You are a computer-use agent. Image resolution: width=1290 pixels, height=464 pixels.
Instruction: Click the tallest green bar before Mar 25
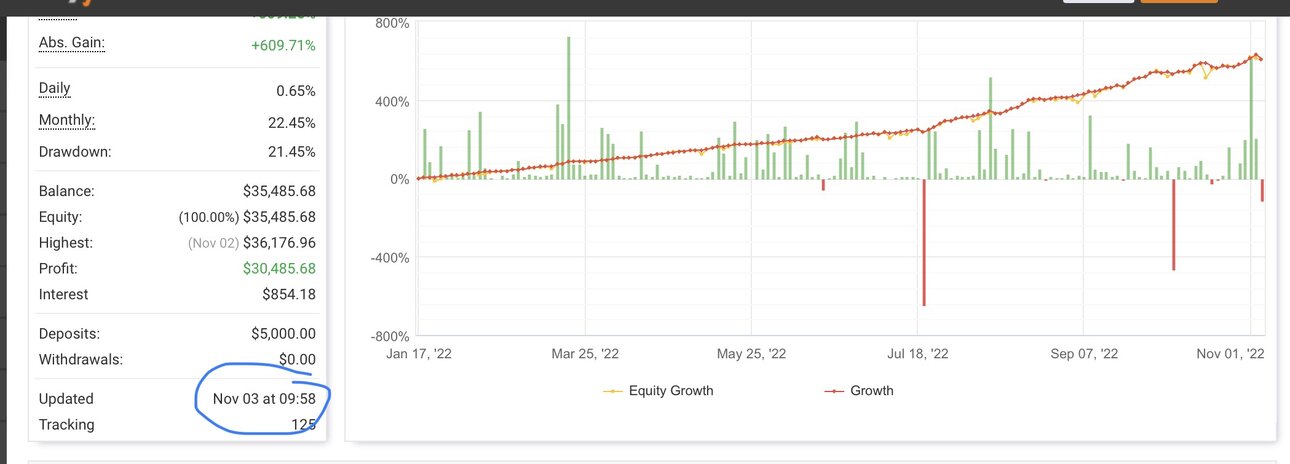(x=568, y=108)
